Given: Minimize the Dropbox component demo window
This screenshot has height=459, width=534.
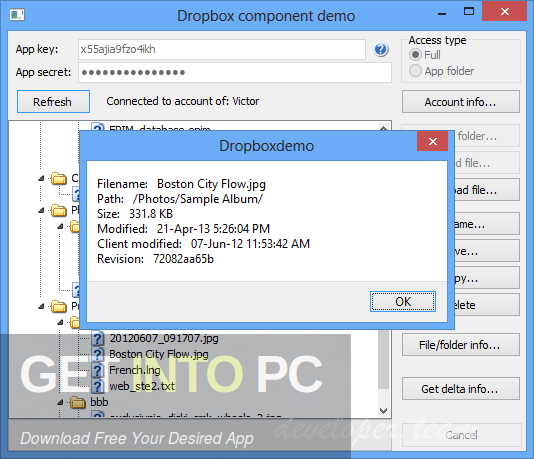Looking at the screenshot, I should pyautogui.click(x=442, y=13).
